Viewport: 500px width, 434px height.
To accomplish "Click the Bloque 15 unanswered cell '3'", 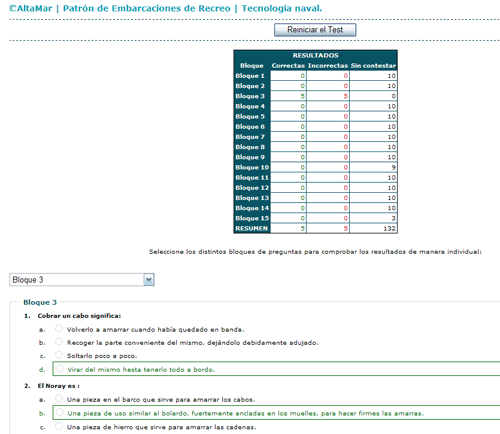I will pos(373,218).
